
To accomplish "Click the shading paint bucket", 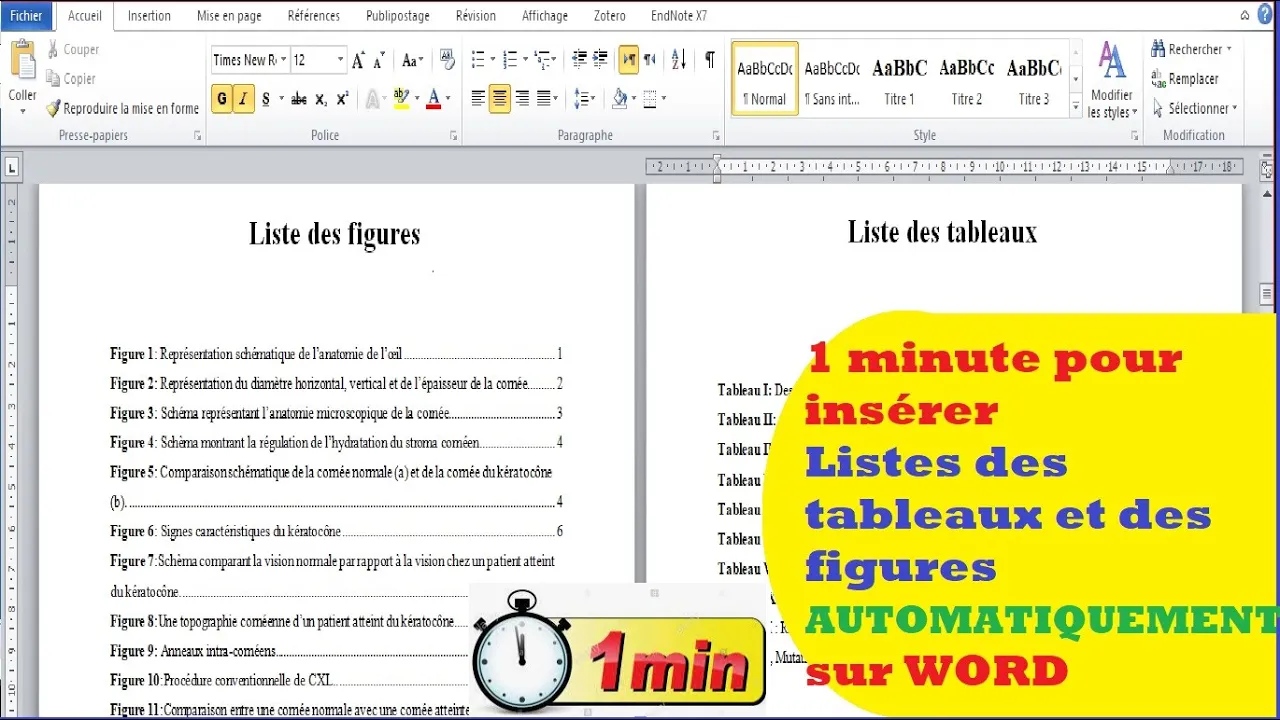I will click(619, 98).
